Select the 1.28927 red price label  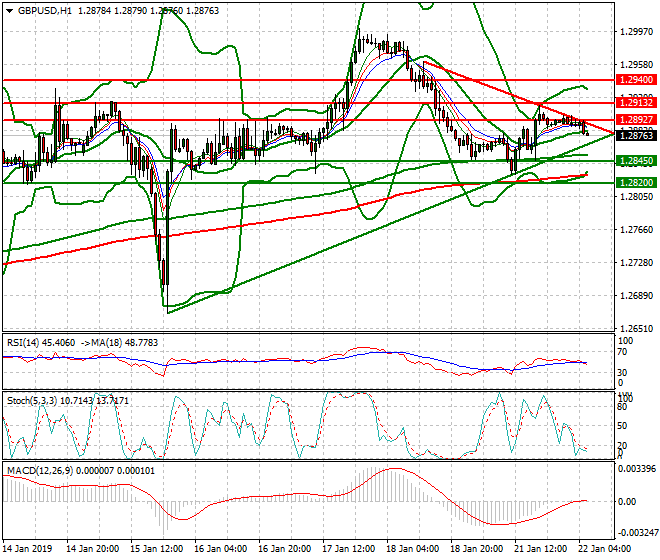[636, 120]
